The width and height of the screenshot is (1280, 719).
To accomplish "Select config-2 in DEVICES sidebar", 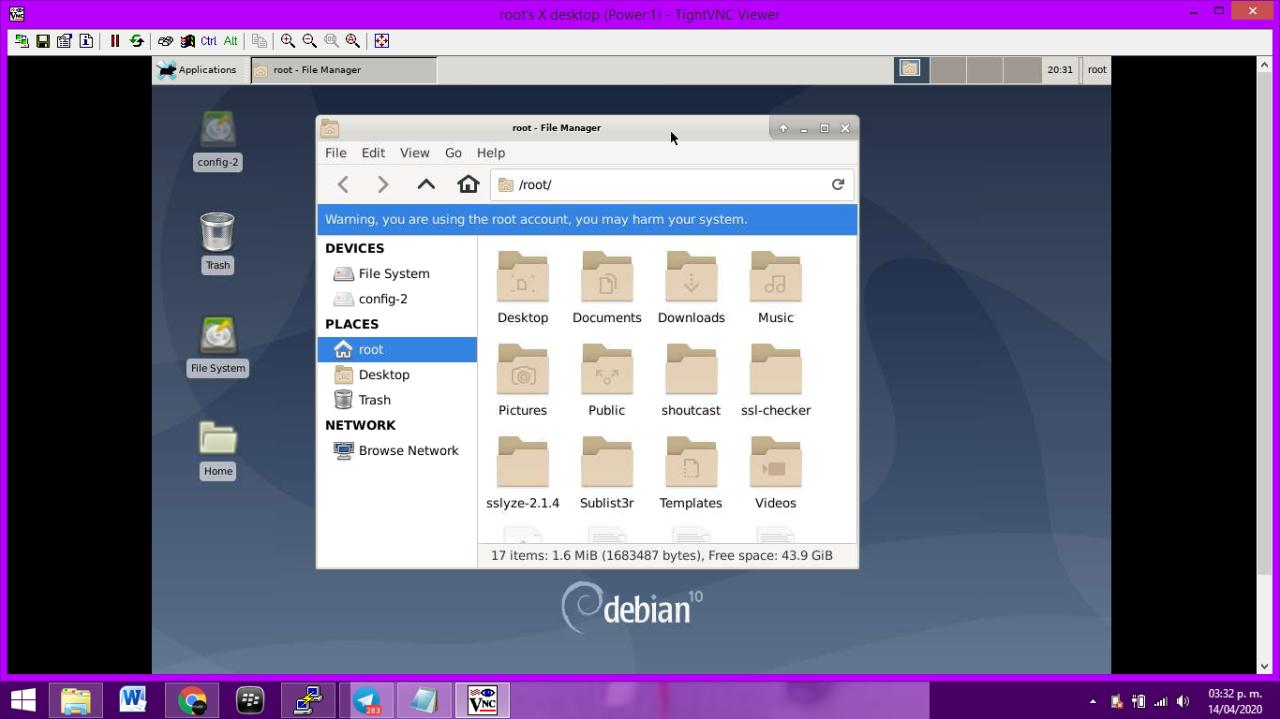I will (397, 299).
